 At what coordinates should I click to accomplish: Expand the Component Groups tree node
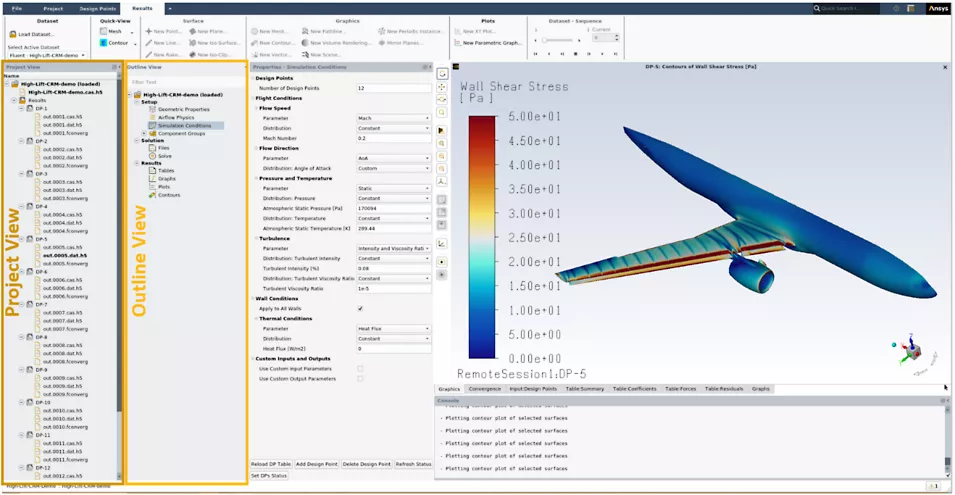tap(144, 133)
